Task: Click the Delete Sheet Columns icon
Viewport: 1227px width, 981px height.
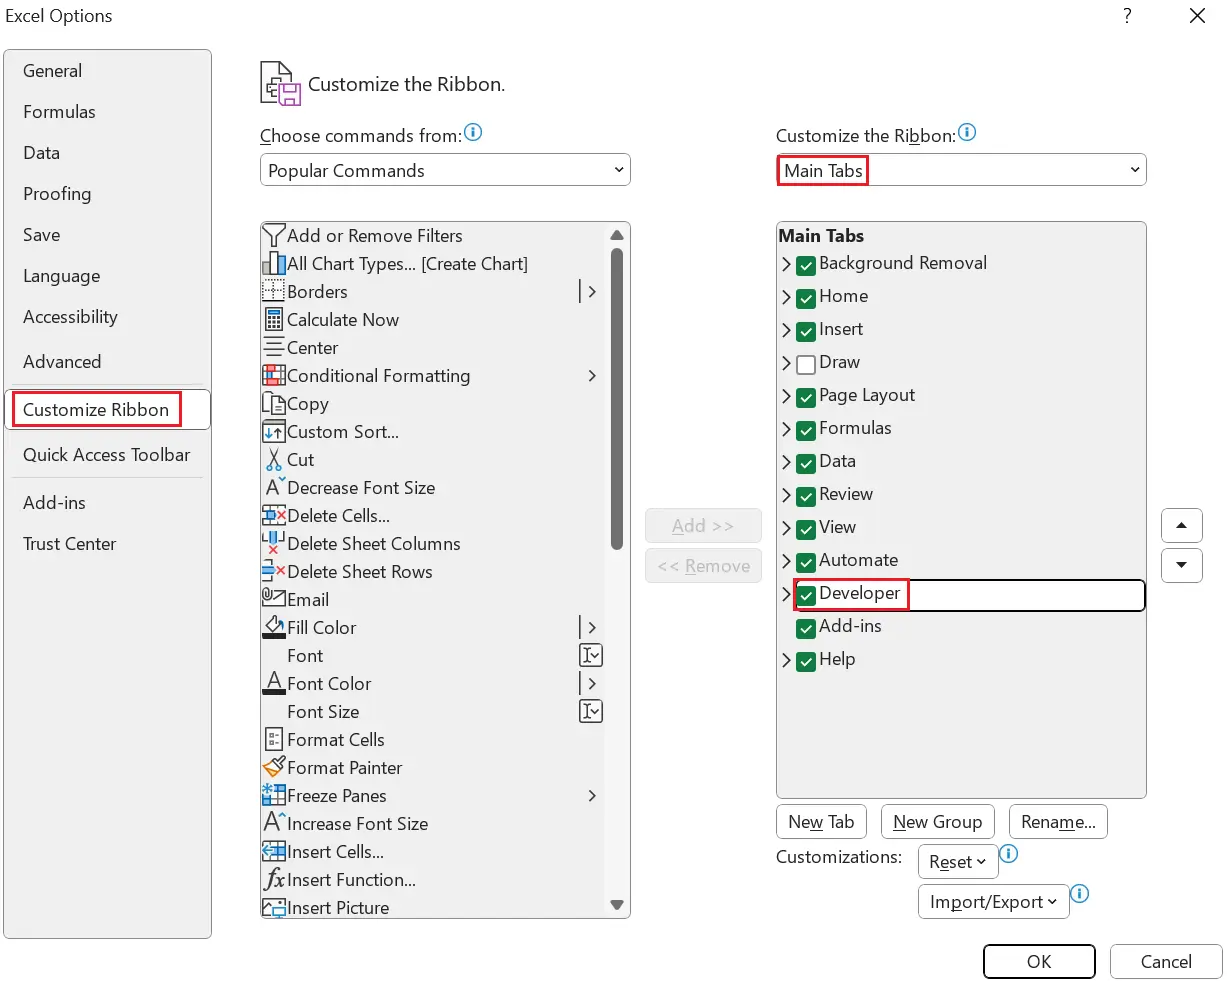Action: pyautogui.click(x=273, y=544)
